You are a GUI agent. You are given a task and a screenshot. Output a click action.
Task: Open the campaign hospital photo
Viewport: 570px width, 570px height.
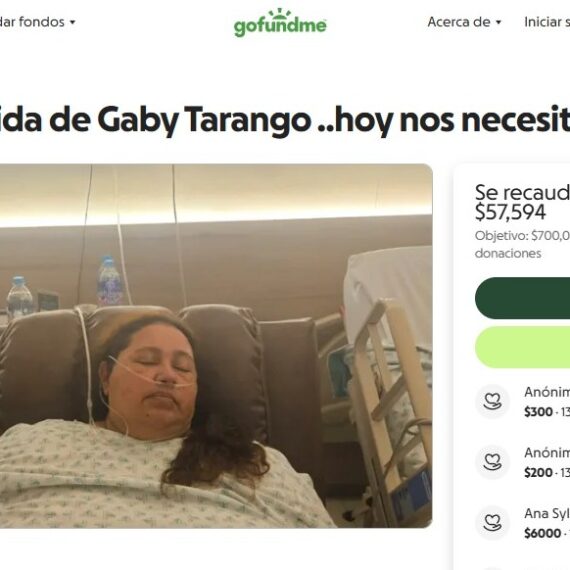click(216, 346)
